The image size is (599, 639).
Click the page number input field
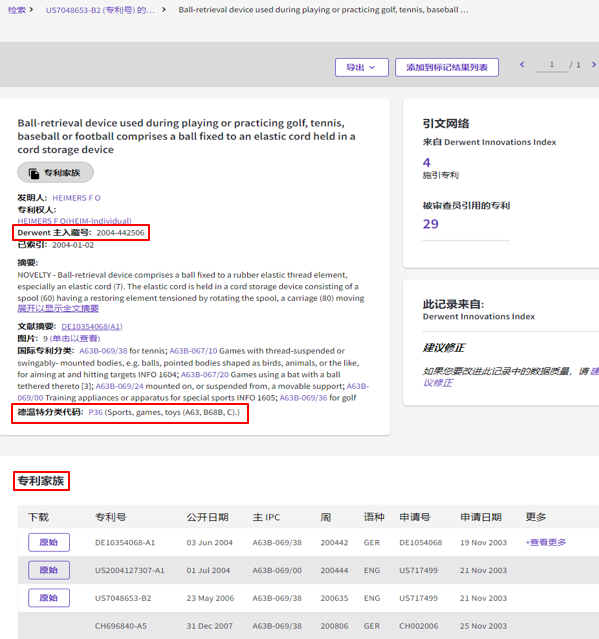click(551, 65)
